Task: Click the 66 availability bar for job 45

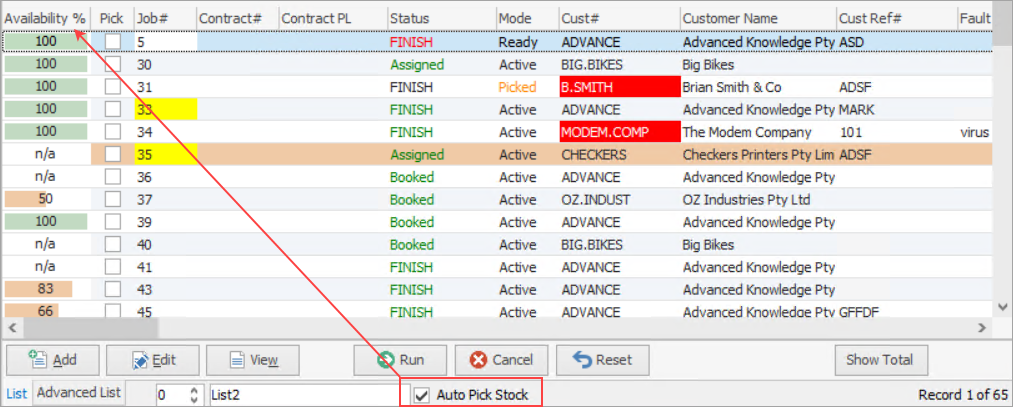Action: point(45,312)
